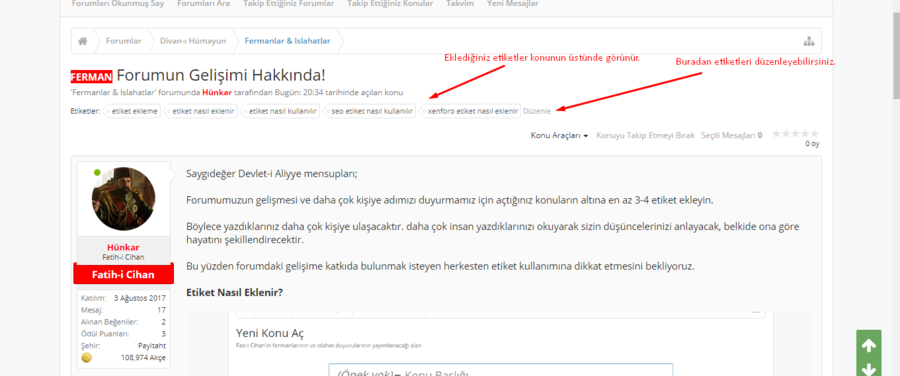Image resolution: width=900 pixels, height=376 pixels.
Task: Open Hünkar username in profile card
Action: pos(123,247)
